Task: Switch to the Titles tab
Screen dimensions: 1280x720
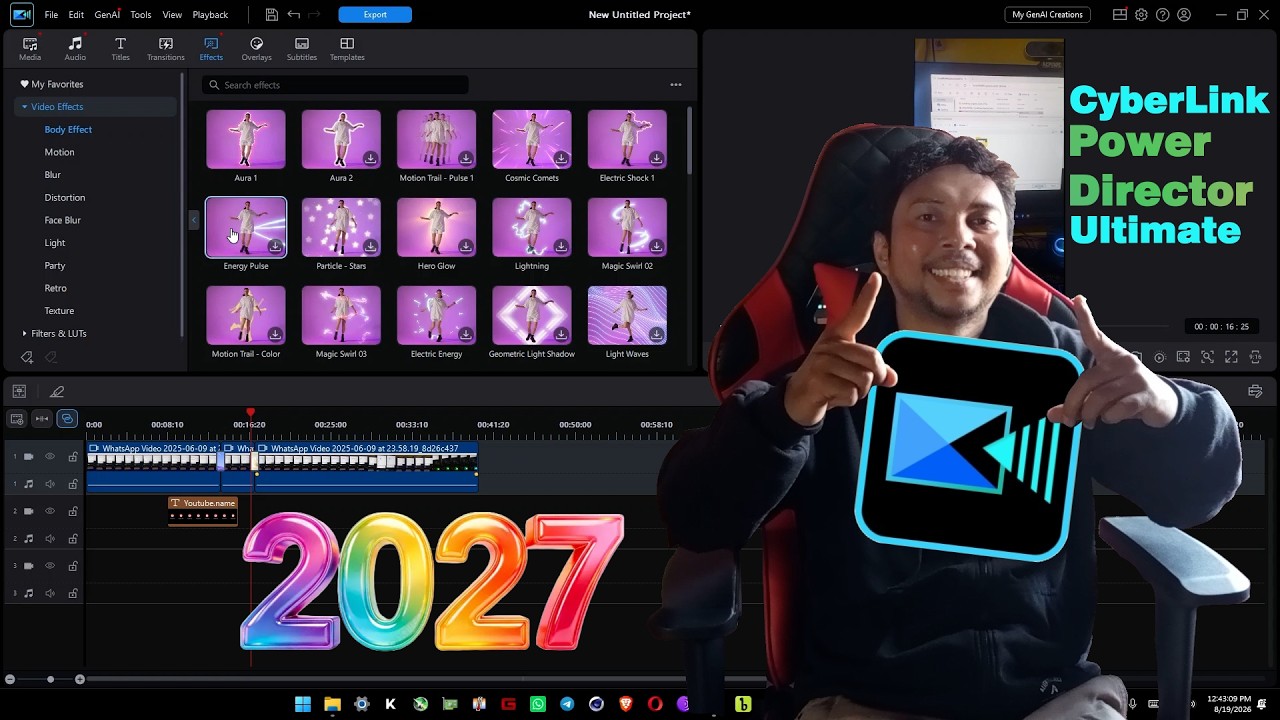Action: point(120,49)
